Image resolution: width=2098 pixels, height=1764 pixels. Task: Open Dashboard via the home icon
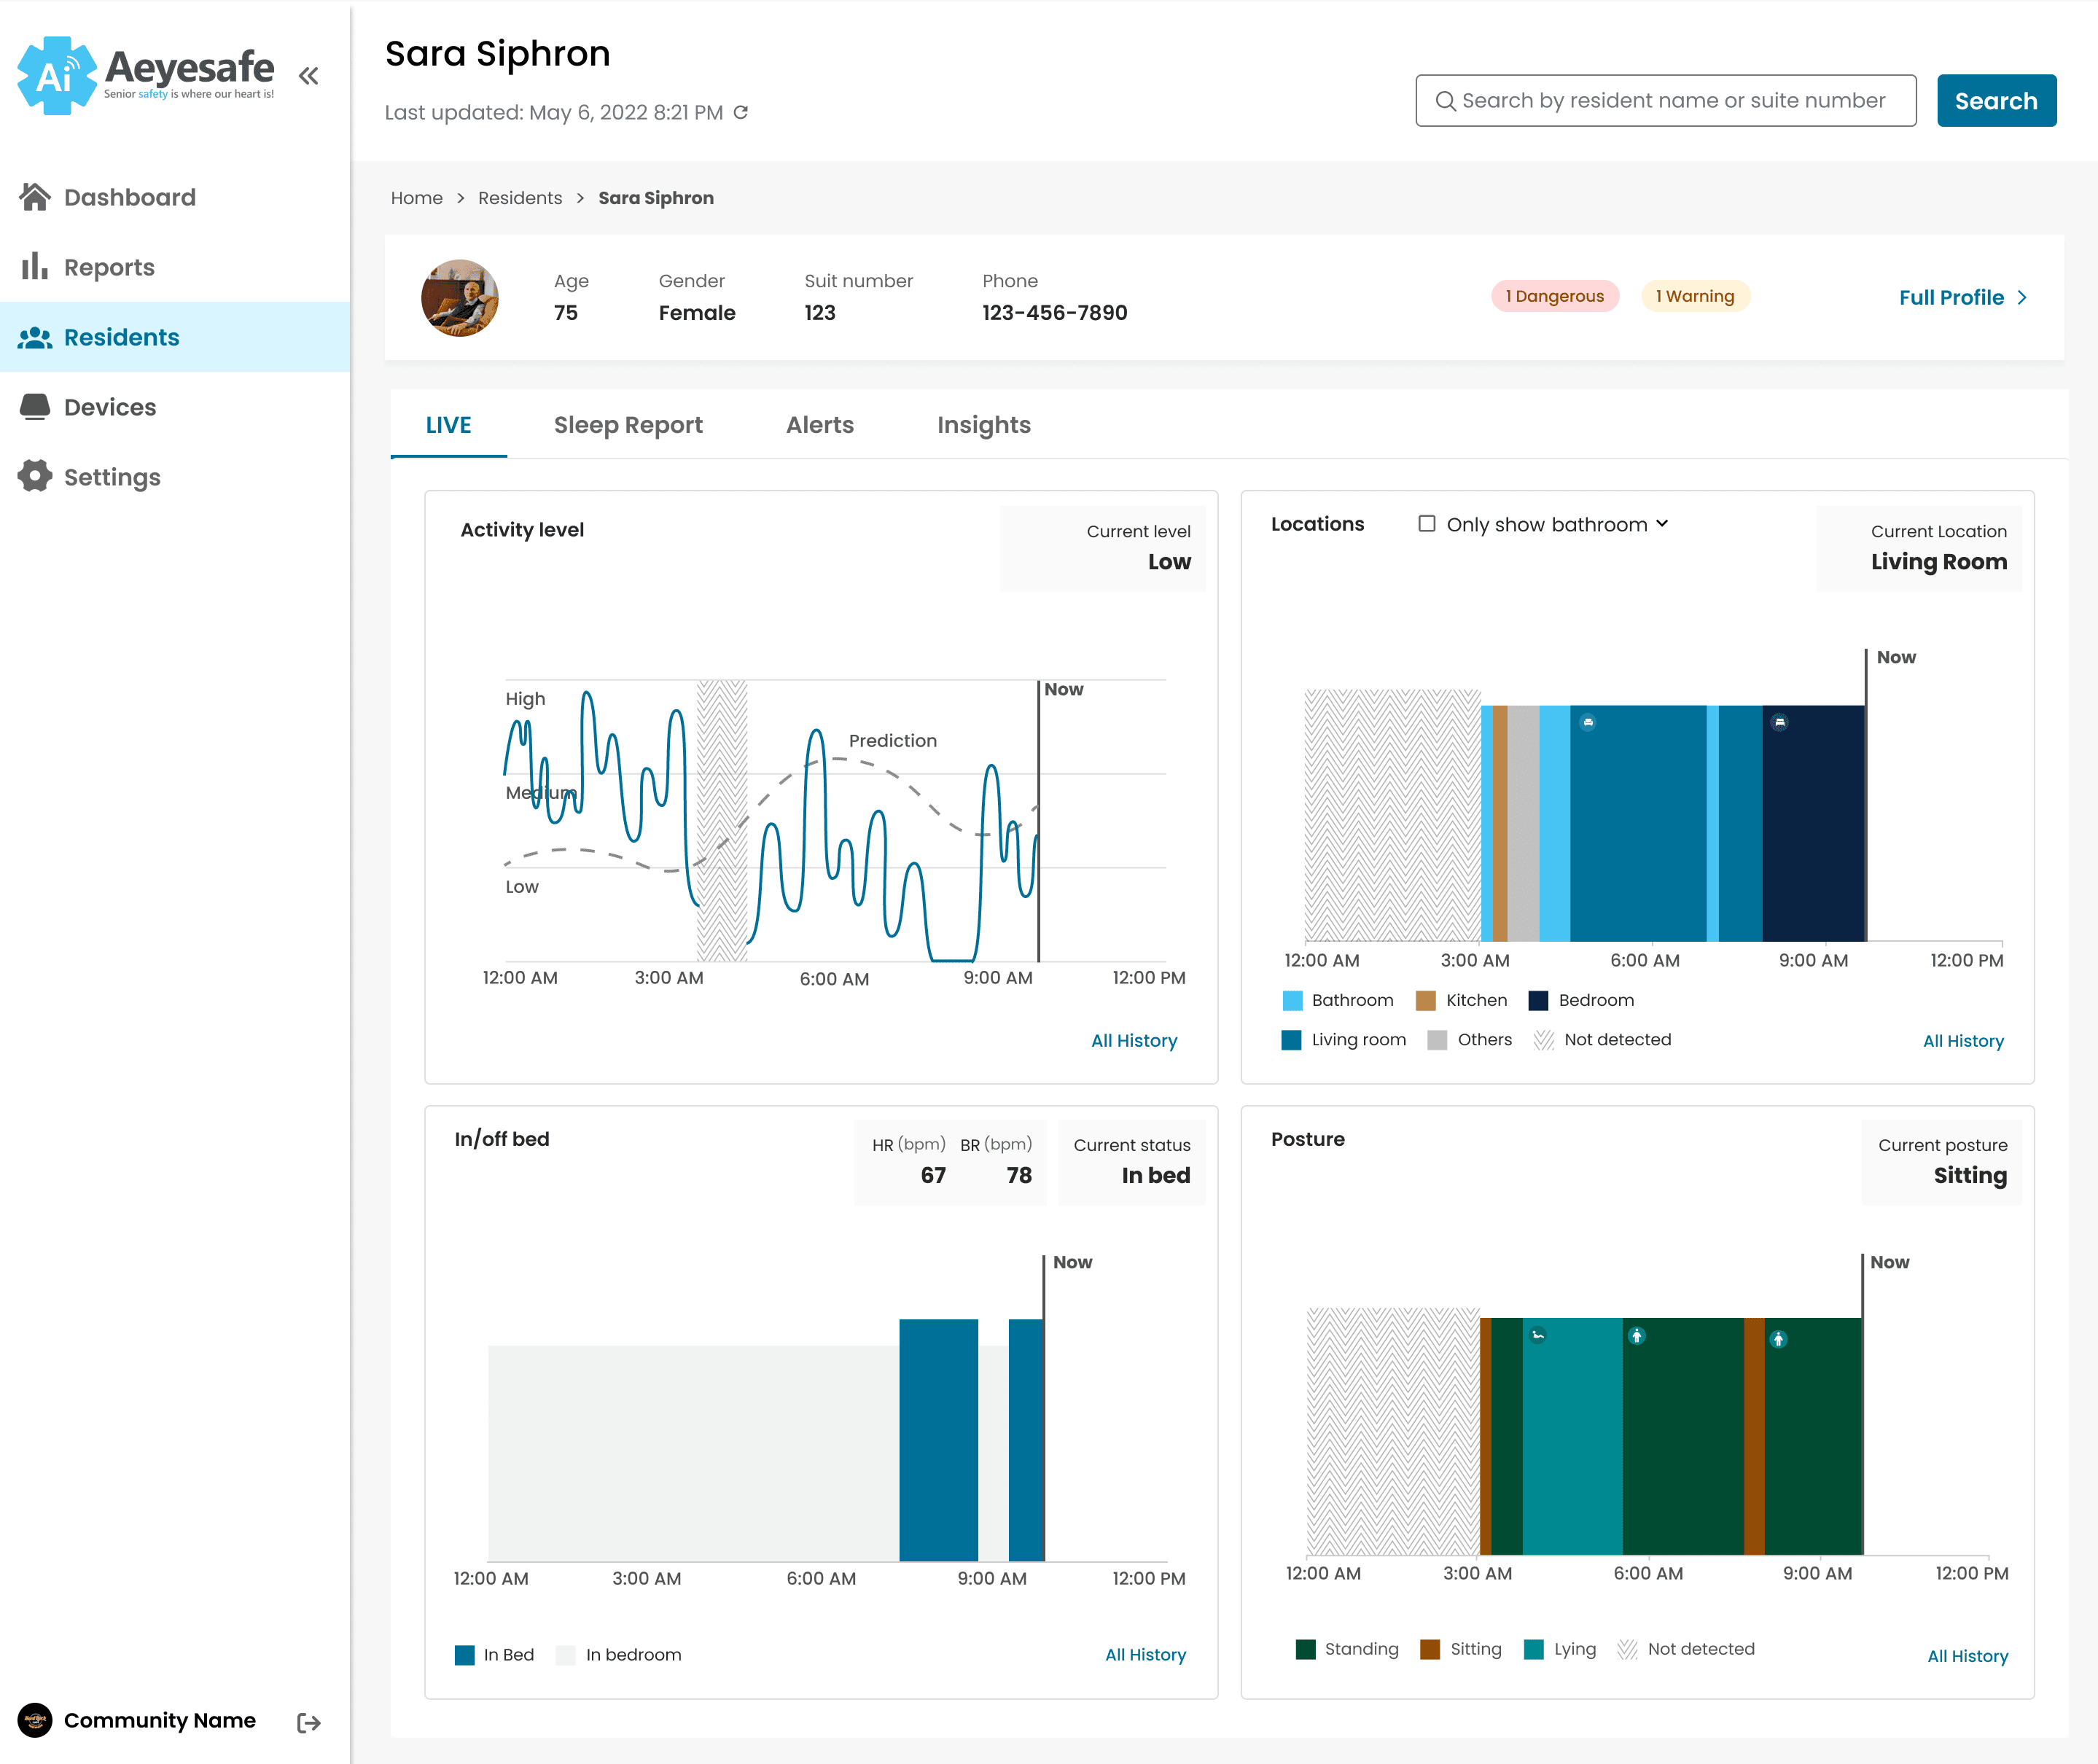pyautogui.click(x=35, y=197)
